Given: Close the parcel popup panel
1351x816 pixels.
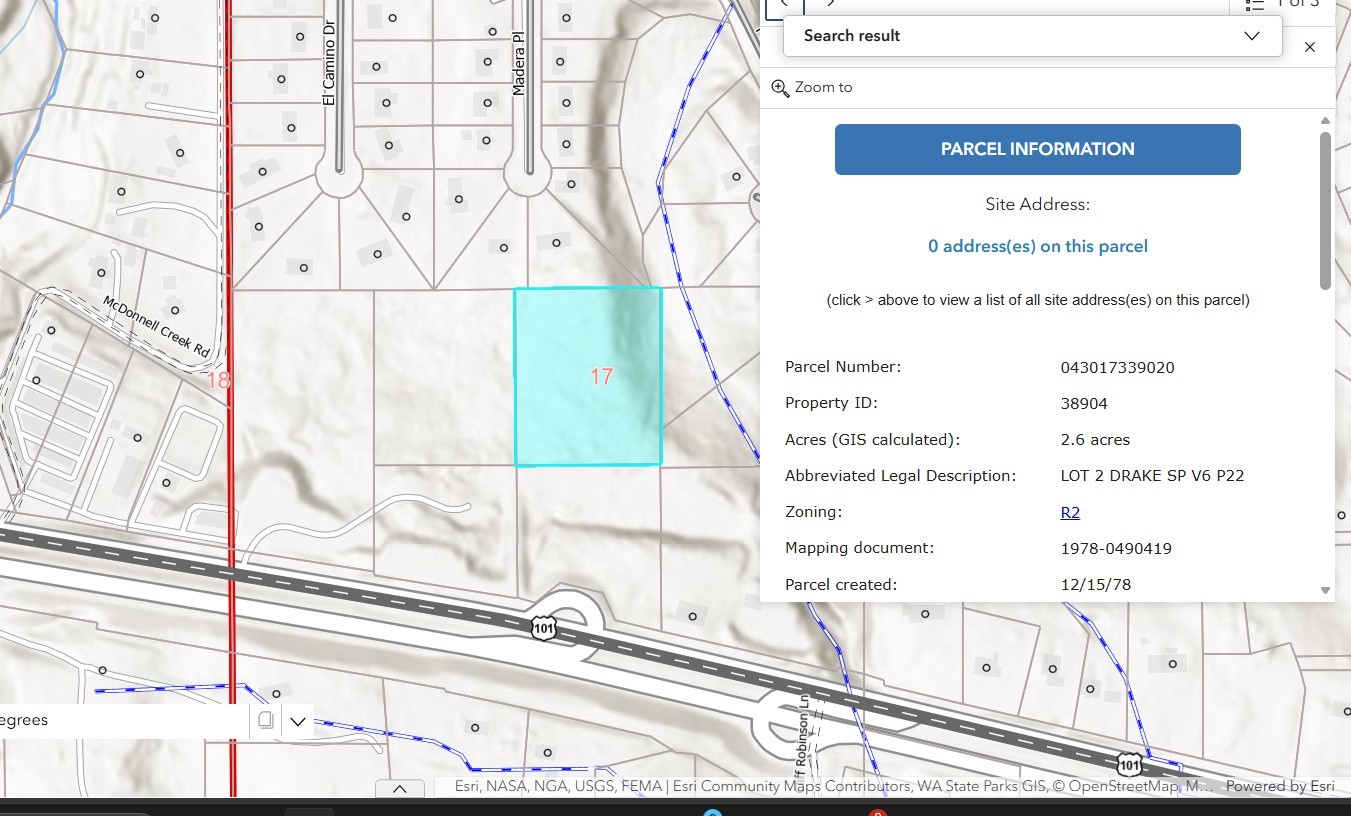Looking at the screenshot, I should point(1310,47).
